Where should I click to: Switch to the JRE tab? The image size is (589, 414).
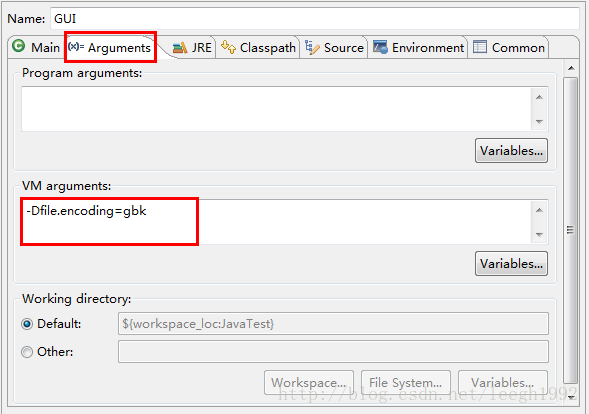[x=192, y=48]
